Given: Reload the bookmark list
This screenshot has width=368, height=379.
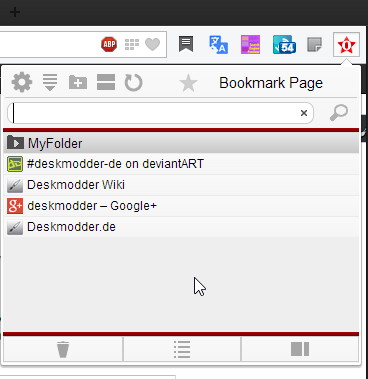Looking at the screenshot, I should [x=134, y=82].
